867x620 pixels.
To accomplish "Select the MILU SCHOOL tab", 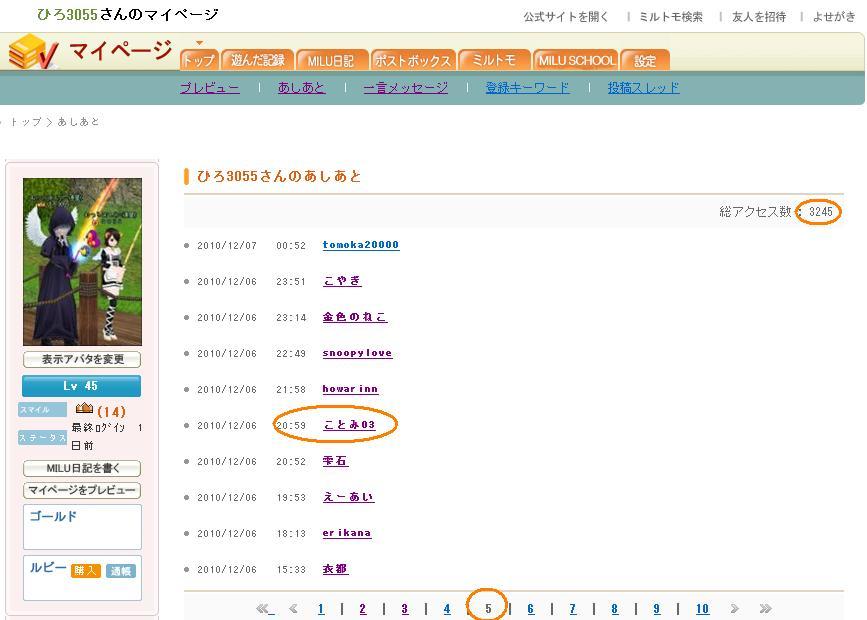I will (575, 60).
